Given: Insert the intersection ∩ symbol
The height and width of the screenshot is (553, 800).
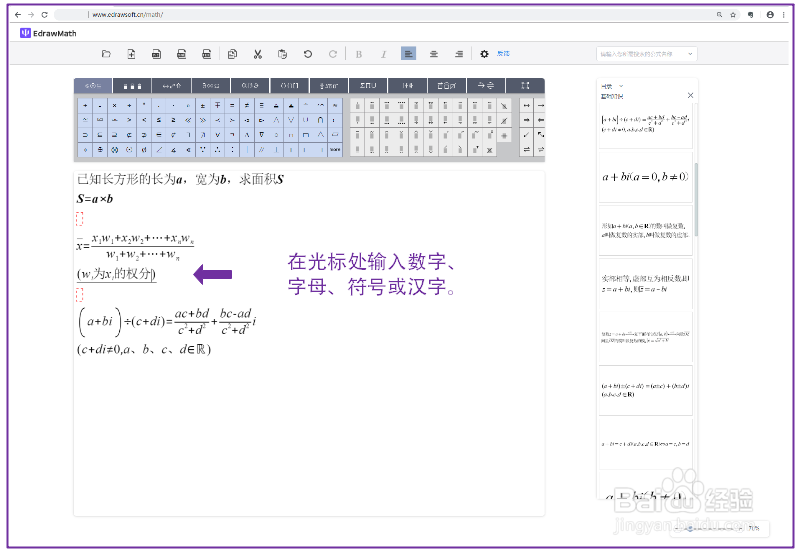Looking at the screenshot, I should [320, 120].
